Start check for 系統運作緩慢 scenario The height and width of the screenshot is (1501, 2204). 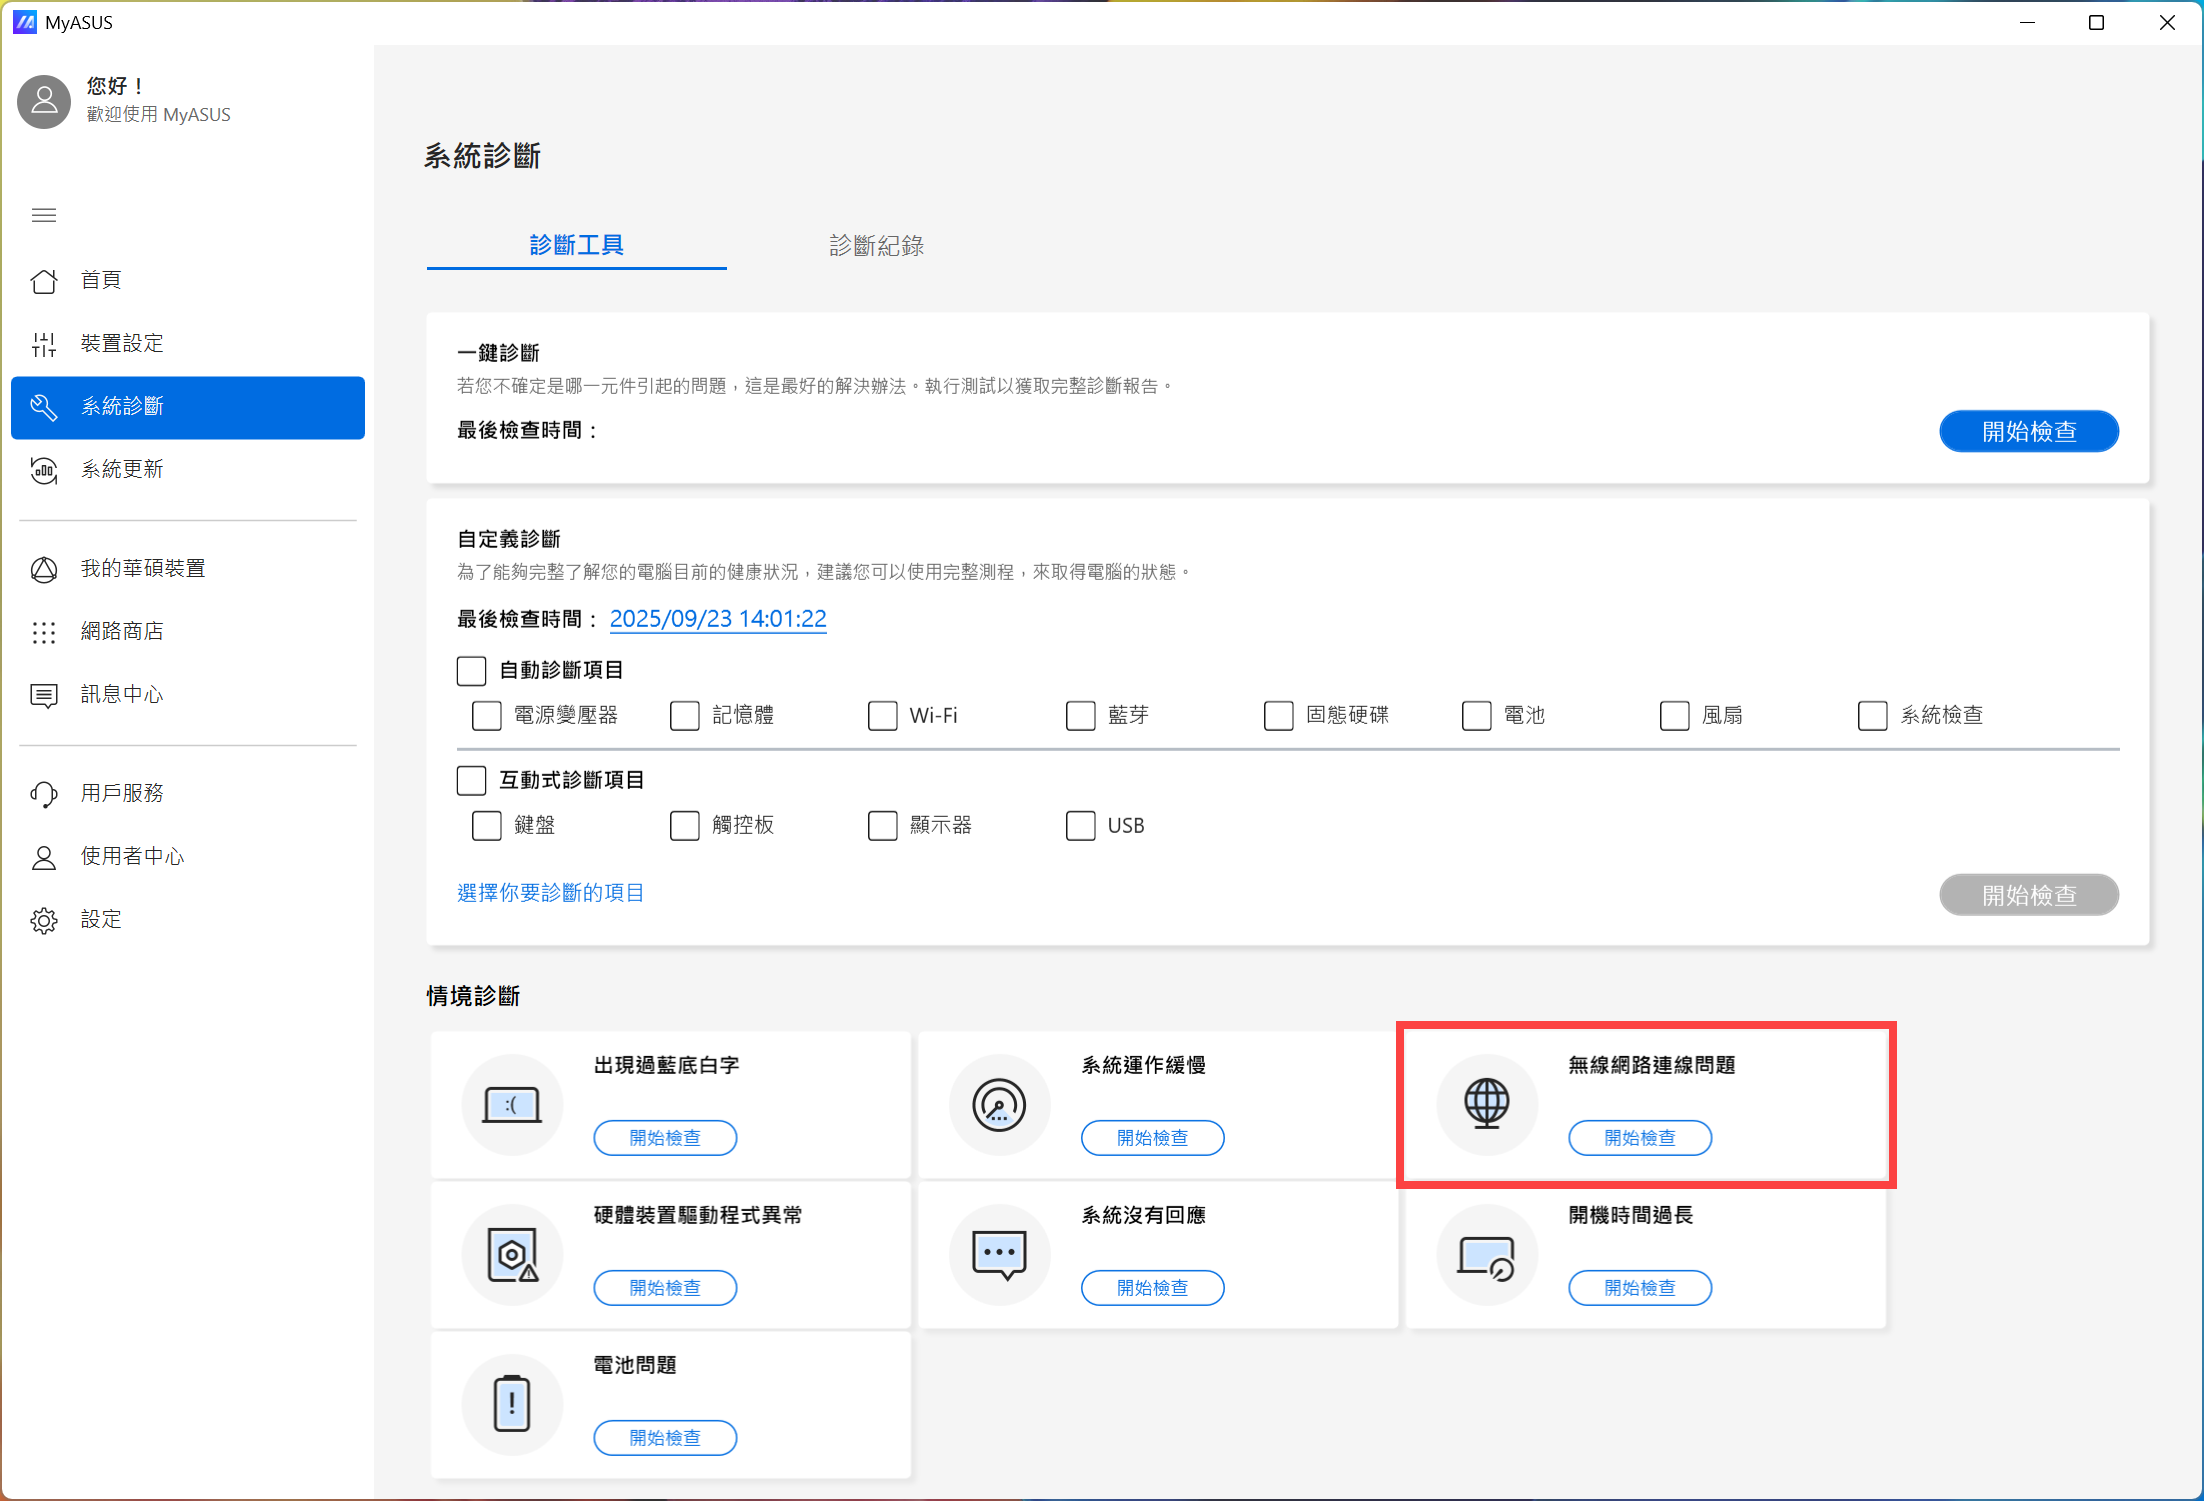(1152, 1138)
